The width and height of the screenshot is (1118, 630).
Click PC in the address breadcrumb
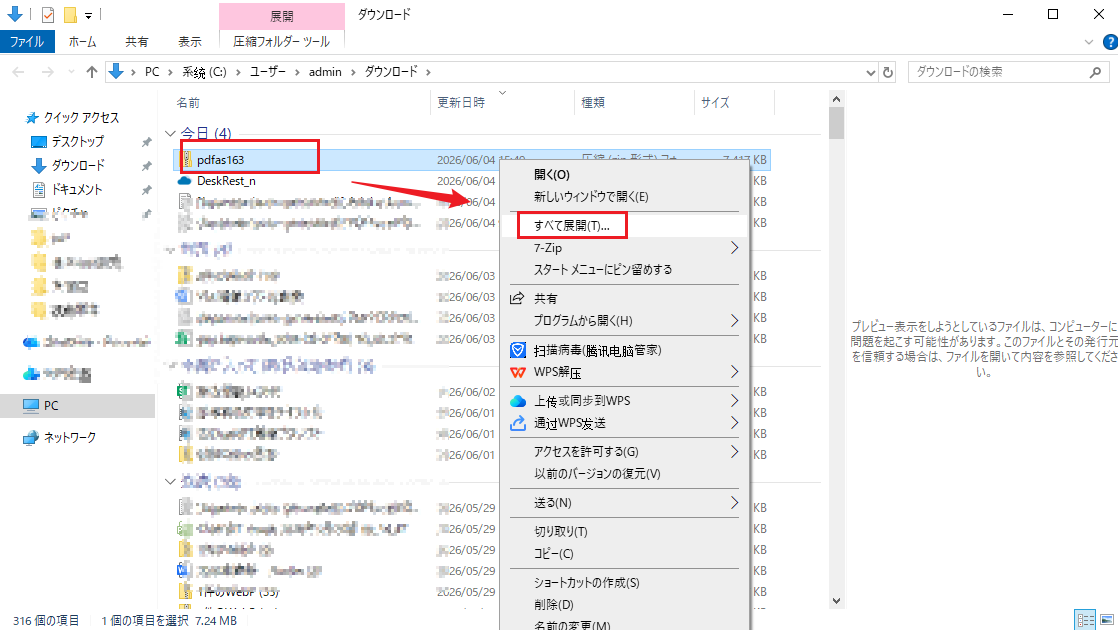click(152, 72)
